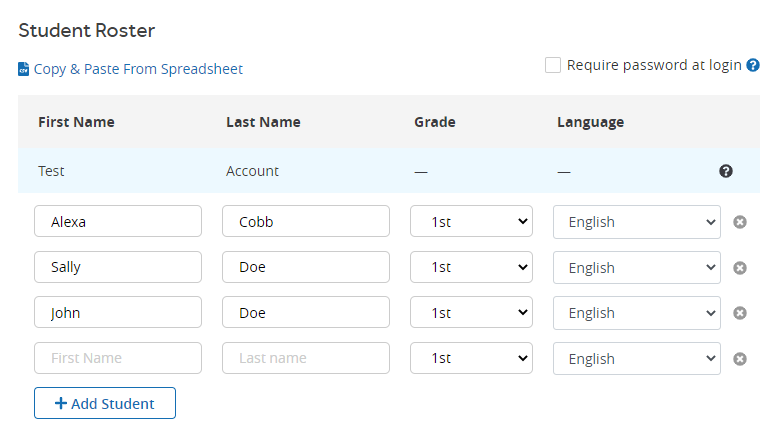Open the Grade dropdown for John Doe
The height and width of the screenshot is (437, 778).
470,313
